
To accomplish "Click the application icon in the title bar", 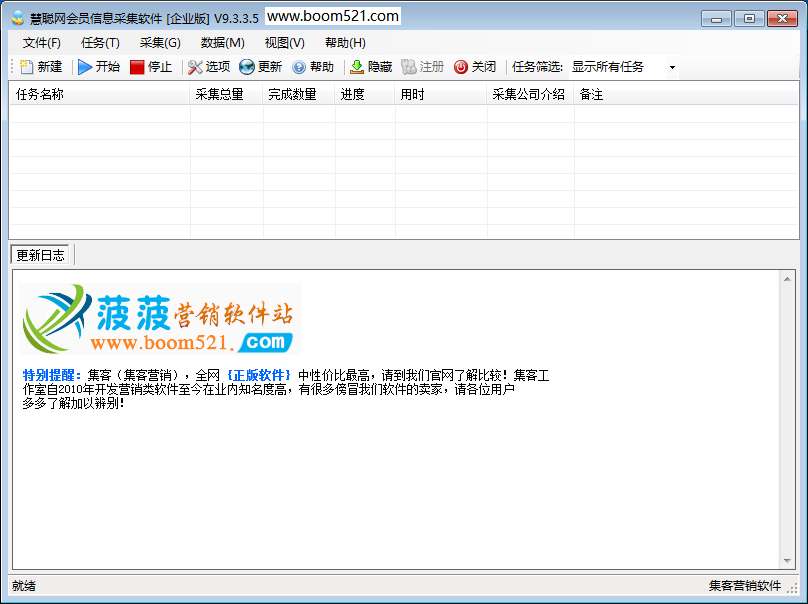I will tap(18, 19).
